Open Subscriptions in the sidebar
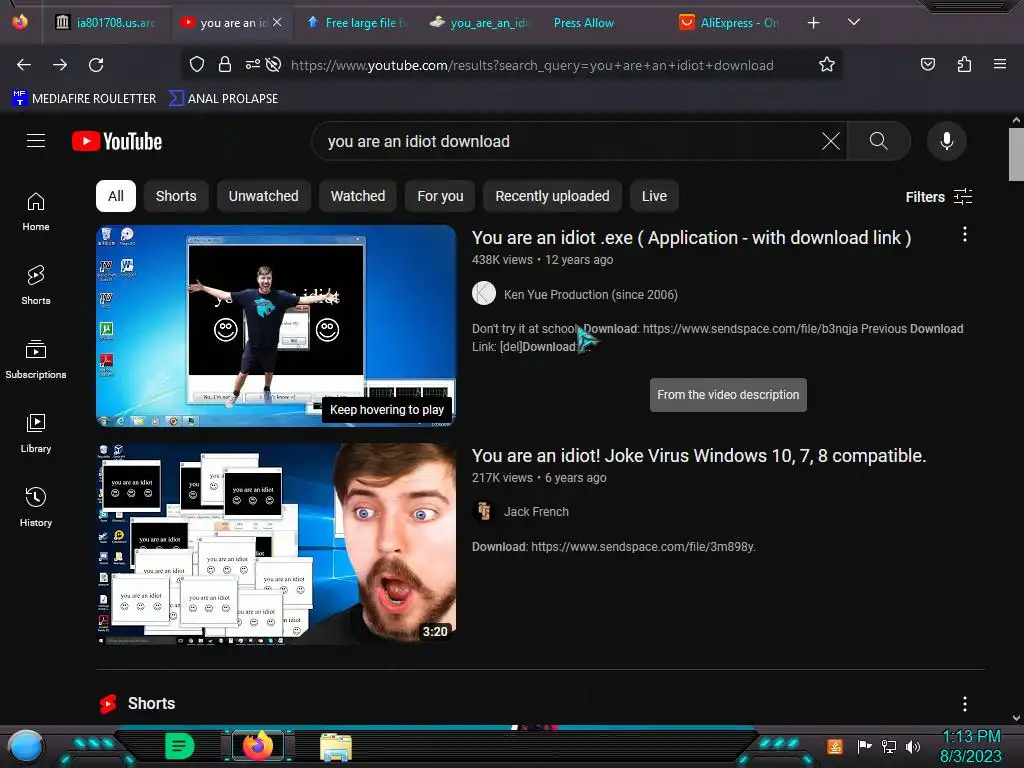This screenshot has width=1024, height=768. pos(36,359)
